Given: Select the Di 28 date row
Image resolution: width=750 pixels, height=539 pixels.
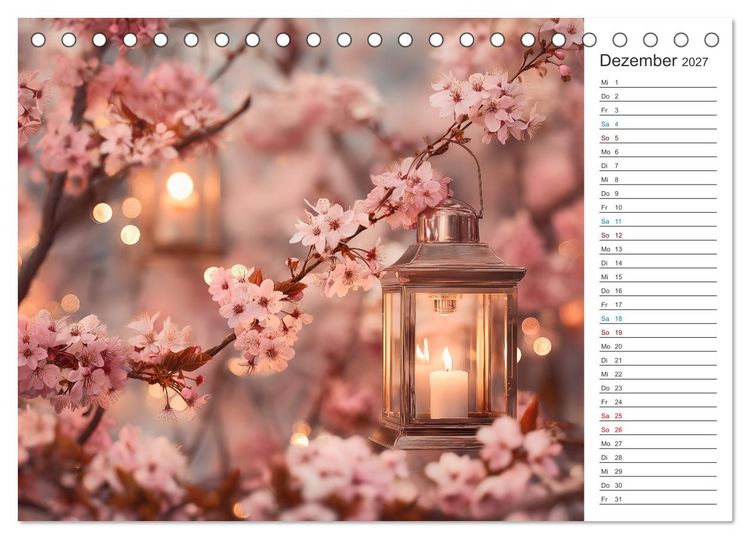Looking at the screenshot, I should 658,457.
